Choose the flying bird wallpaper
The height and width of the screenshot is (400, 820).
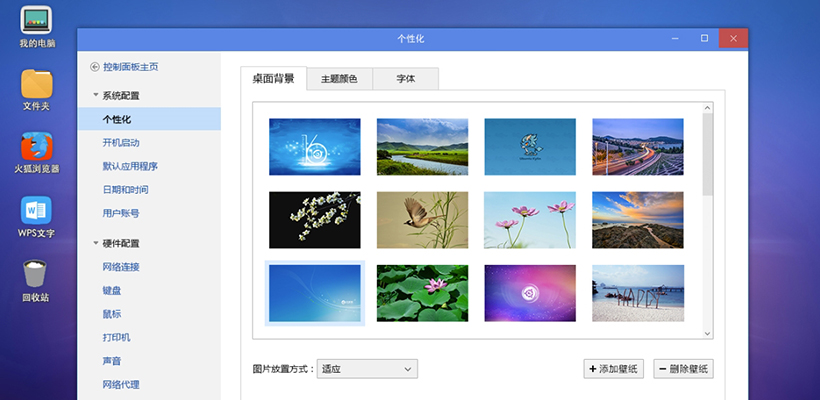[x=423, y=220]
